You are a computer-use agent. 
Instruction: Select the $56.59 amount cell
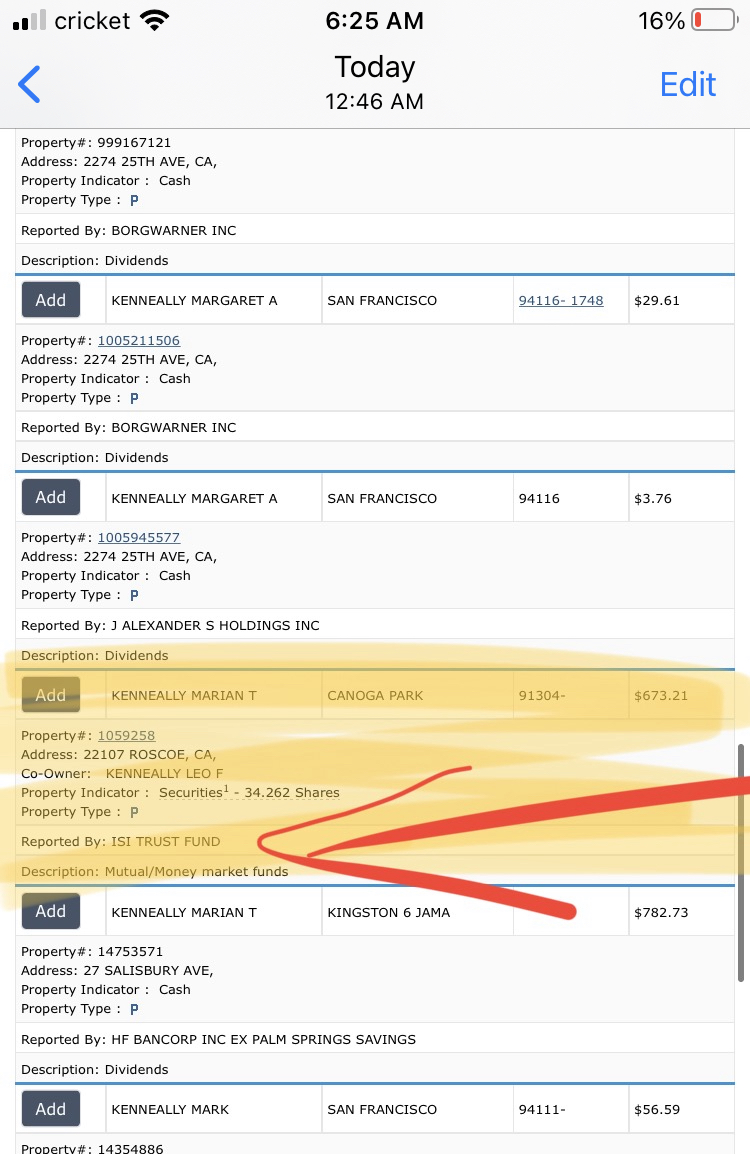[x=682, y=1109]
